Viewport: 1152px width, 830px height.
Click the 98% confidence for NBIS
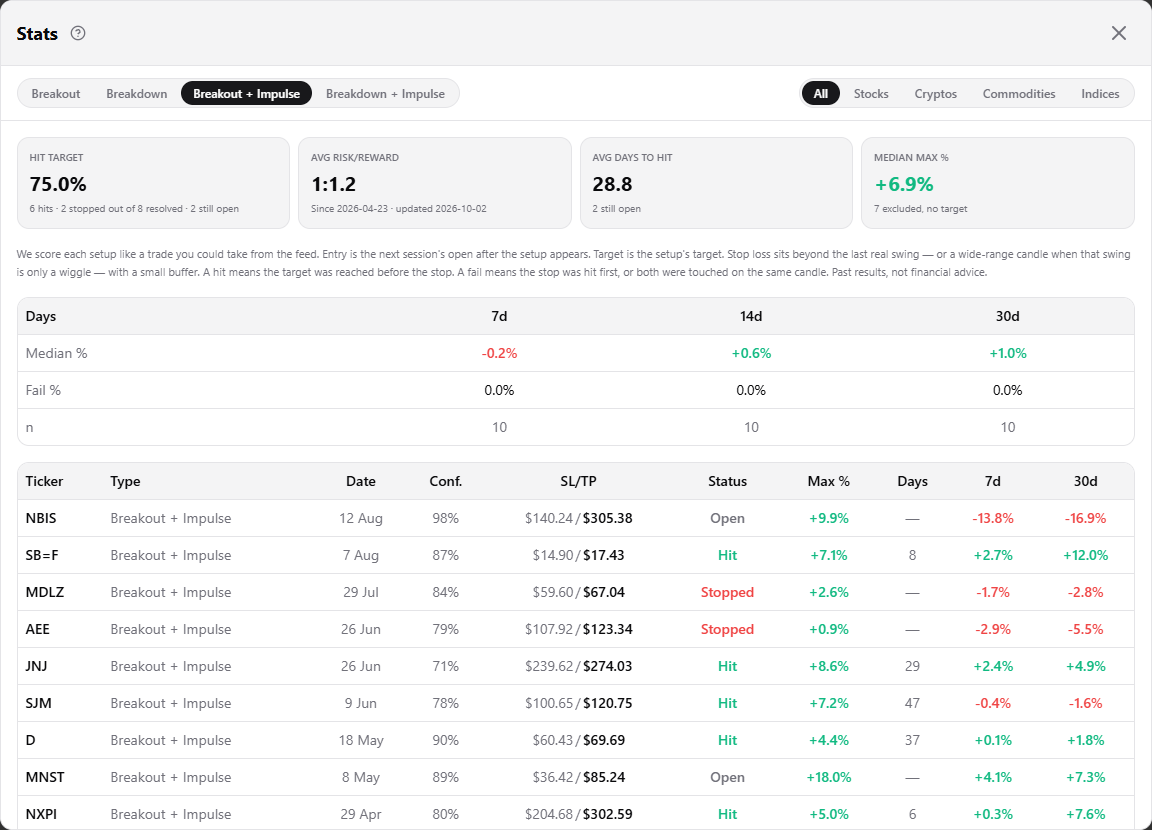tap(445, 518)
